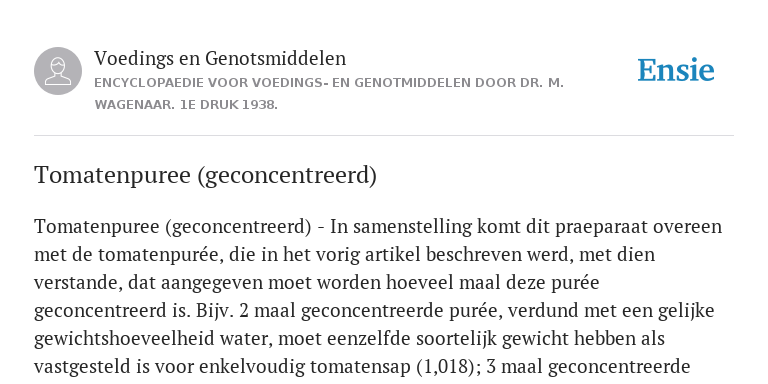Click the horizontal divider under the header

[384, 135]
